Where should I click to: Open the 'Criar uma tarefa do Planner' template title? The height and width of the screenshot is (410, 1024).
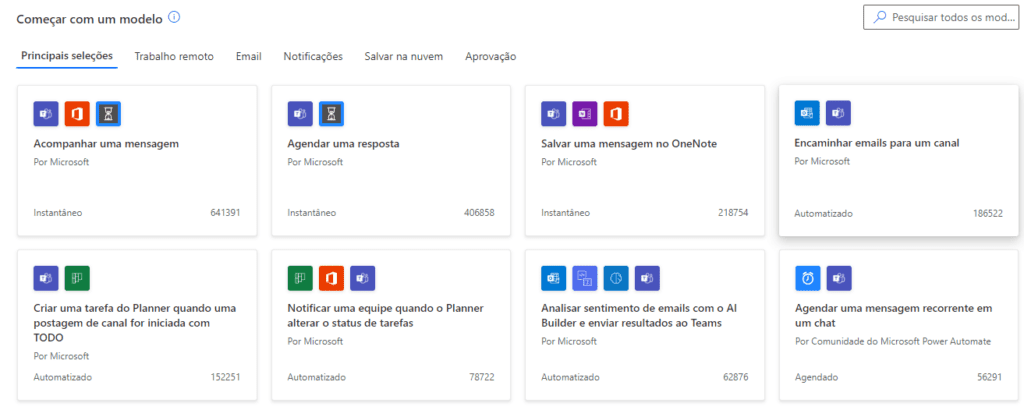click(135, 323)
